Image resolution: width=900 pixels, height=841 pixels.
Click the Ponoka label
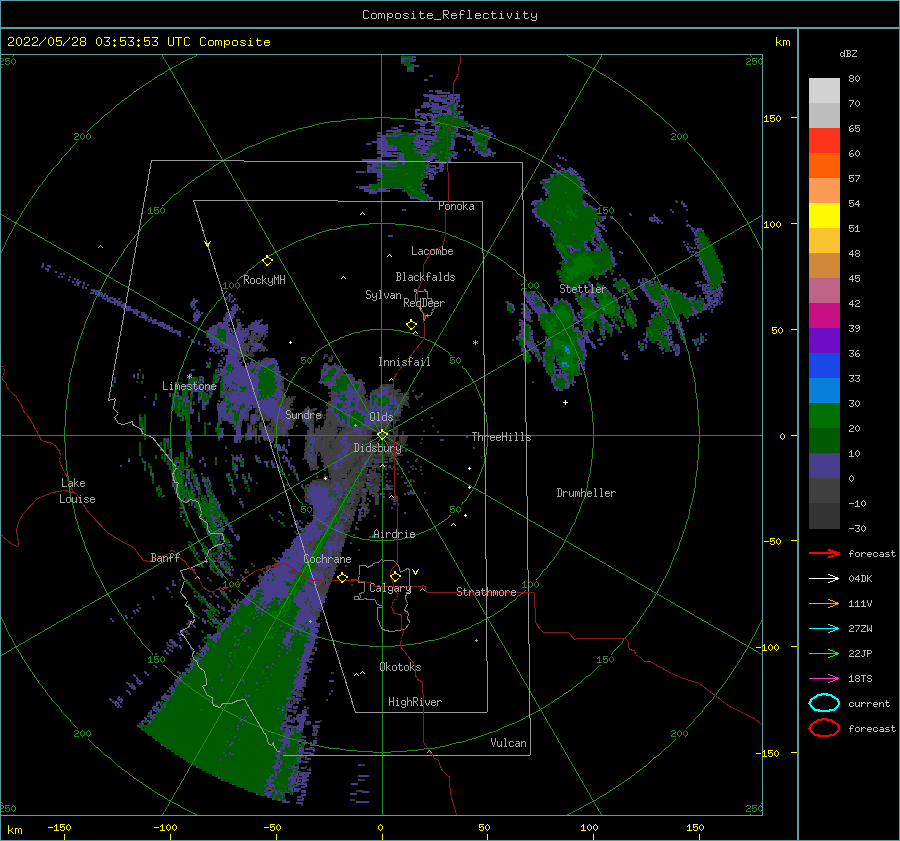tap(456, 206)
